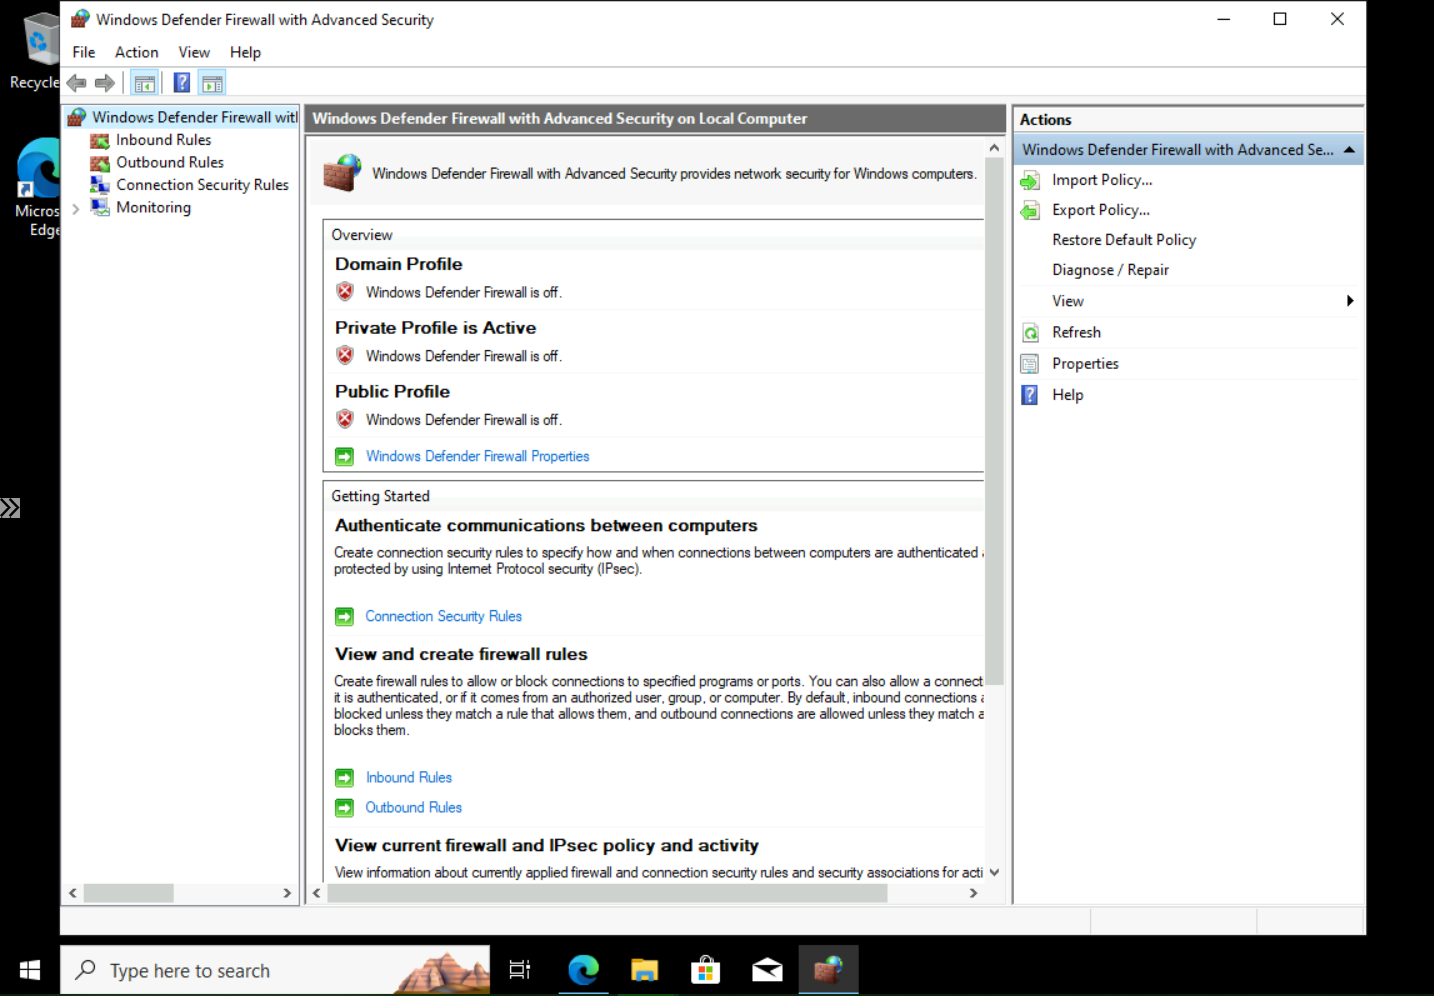Open the Inbound Rules link in Getting Started
The image size is (1434, 996).
point(408,777)
